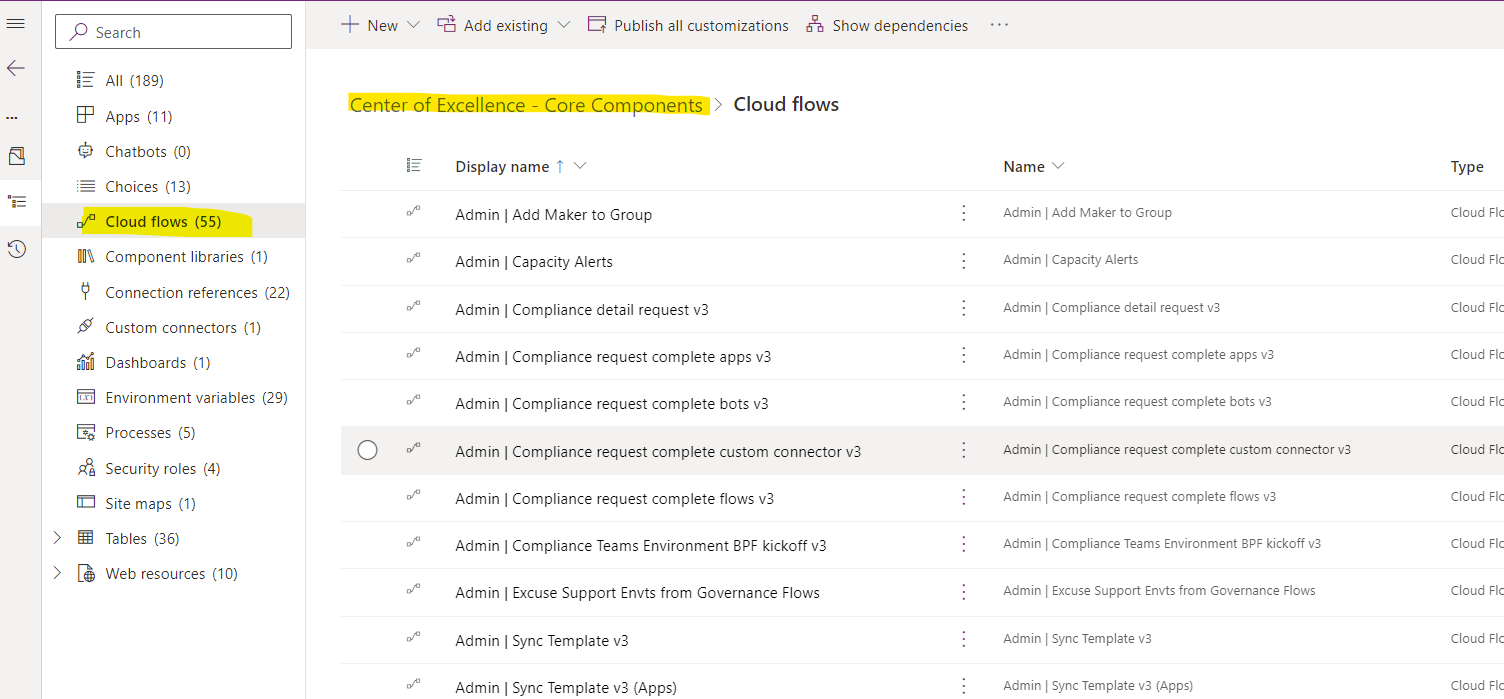
Task: Open row options for Admin | Capacity Alerts flow
Action: pos(963,260)
